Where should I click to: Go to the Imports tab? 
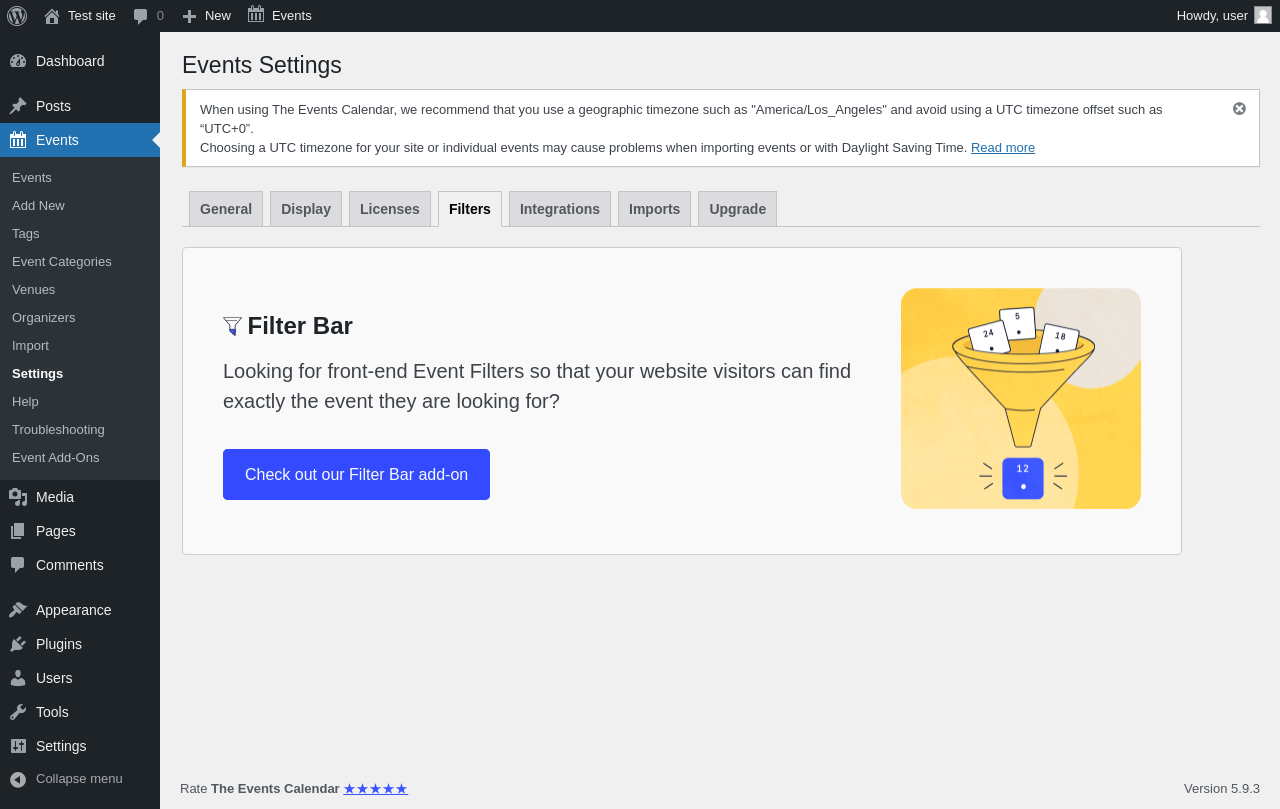click(x=654, y=209)
